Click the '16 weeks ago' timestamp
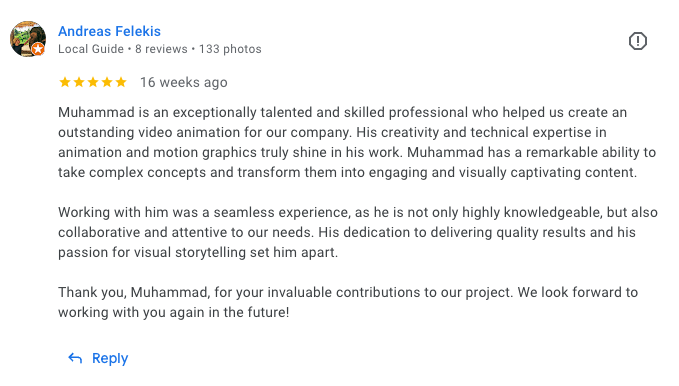679x386 pixels. tap(184, 82)
